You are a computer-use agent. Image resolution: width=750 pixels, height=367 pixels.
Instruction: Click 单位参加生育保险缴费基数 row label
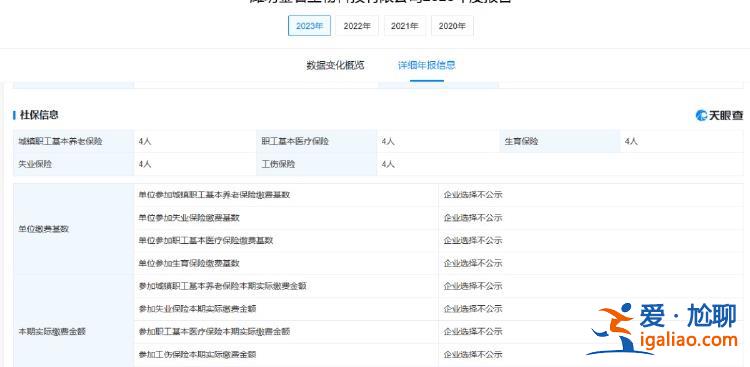pos(189,263)
